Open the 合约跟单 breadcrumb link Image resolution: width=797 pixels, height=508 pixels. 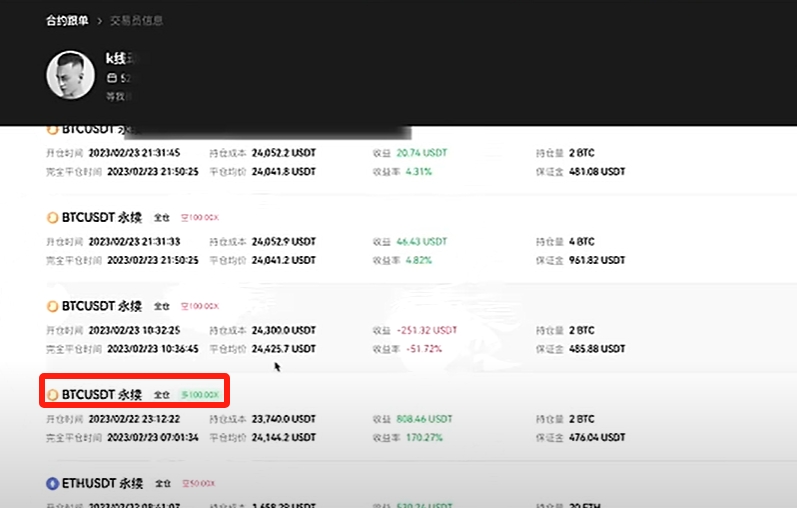(67, 20)
